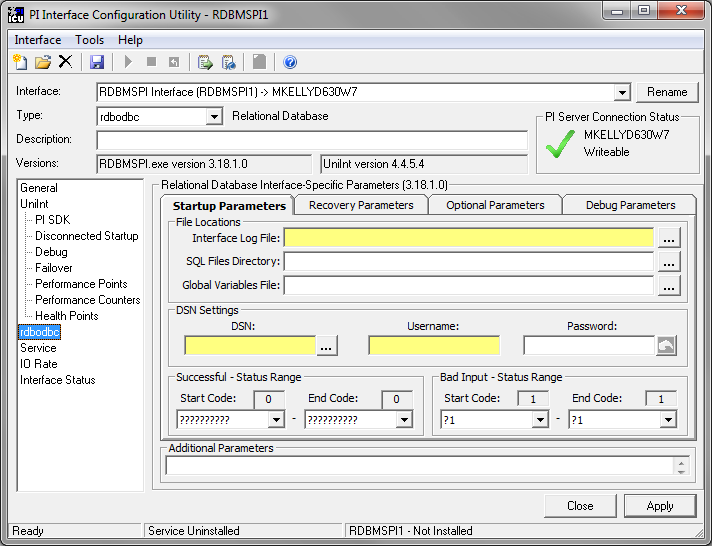Image resolution: width=712 pixels, height=546 pixels.
Task: Open the Help menu
Action: 130,40
